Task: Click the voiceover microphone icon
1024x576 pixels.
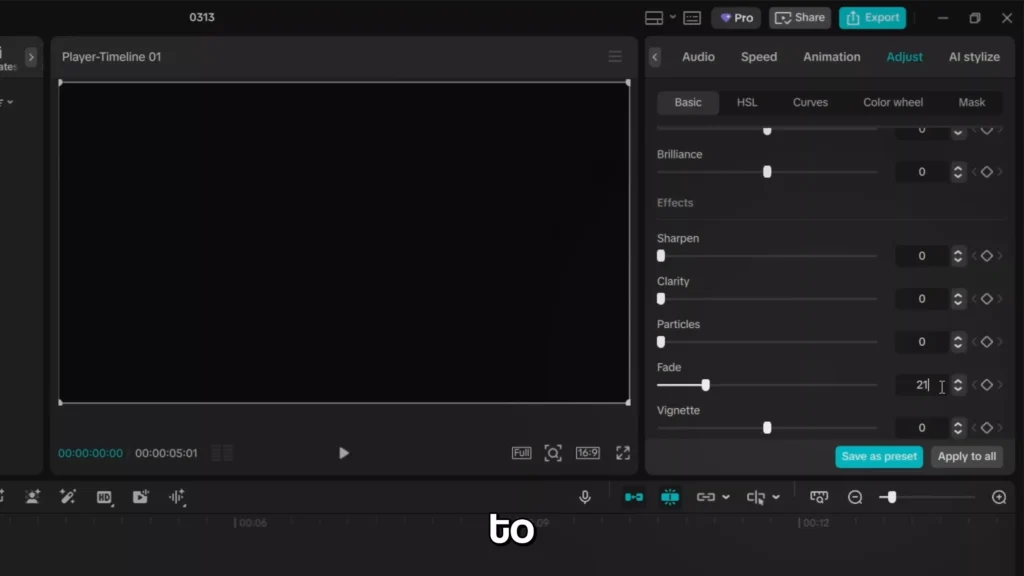Action: [x=585, y=497]
